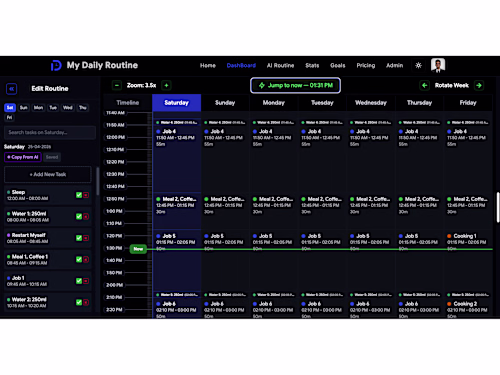
Task: Open Friday's Cooking 1 block
Action: (468, 261)
